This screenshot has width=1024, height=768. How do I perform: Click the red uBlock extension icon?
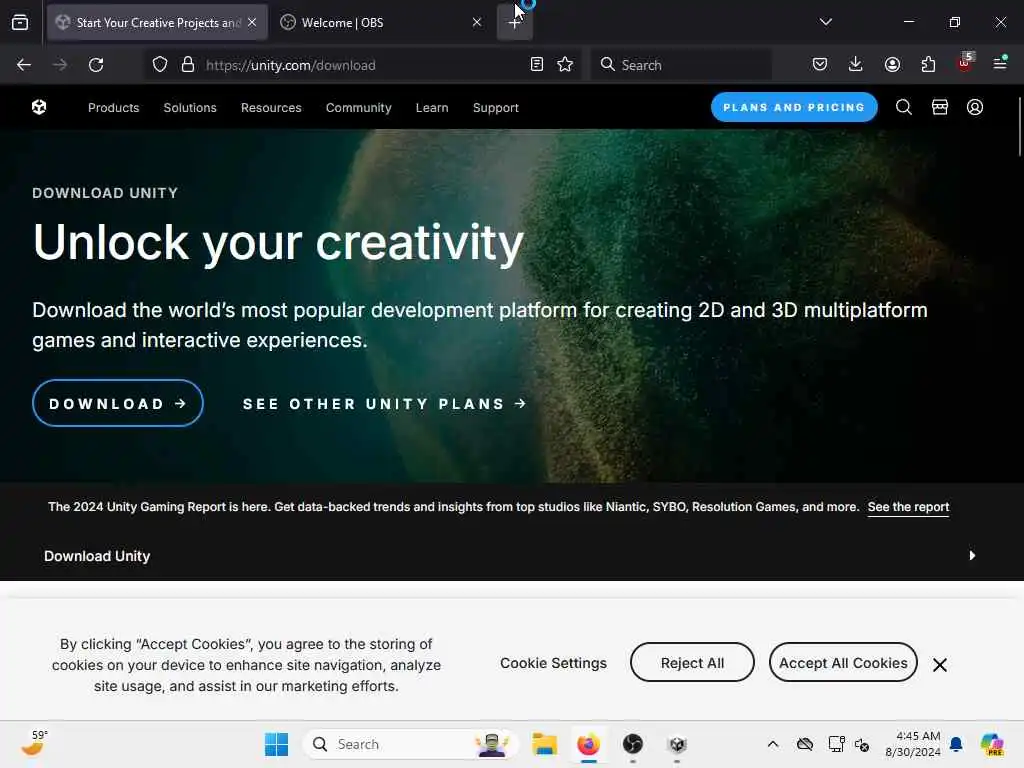coord(965,63)
